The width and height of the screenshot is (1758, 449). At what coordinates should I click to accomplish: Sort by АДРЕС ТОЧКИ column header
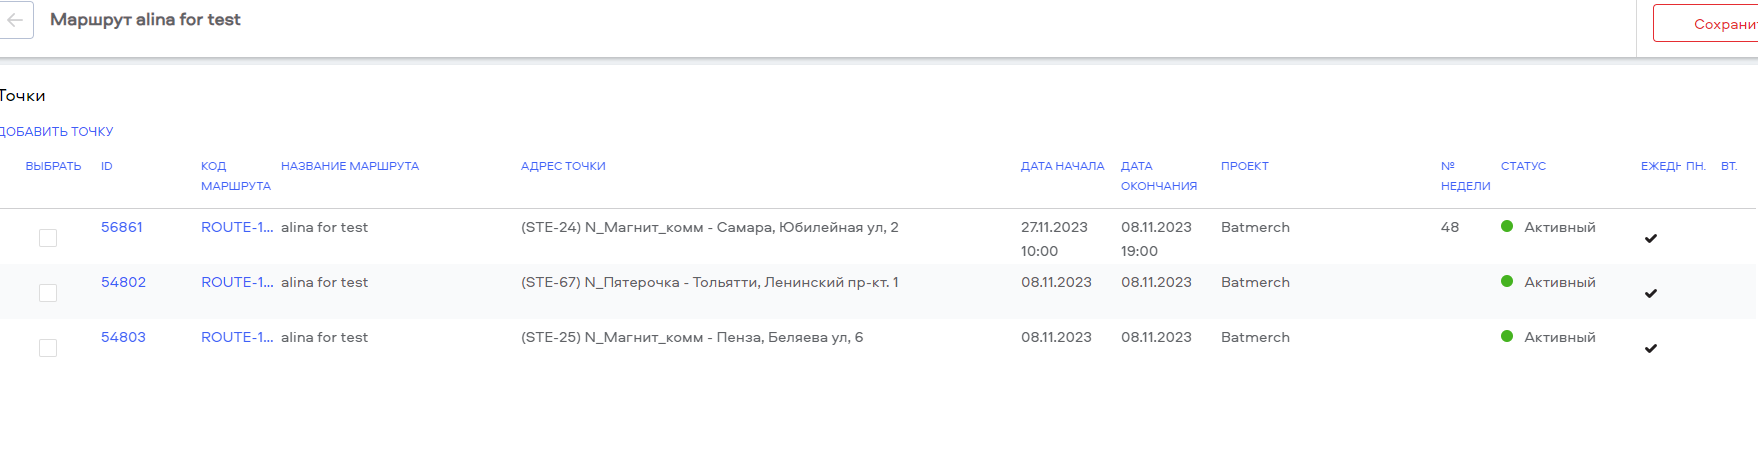point(563,166)
